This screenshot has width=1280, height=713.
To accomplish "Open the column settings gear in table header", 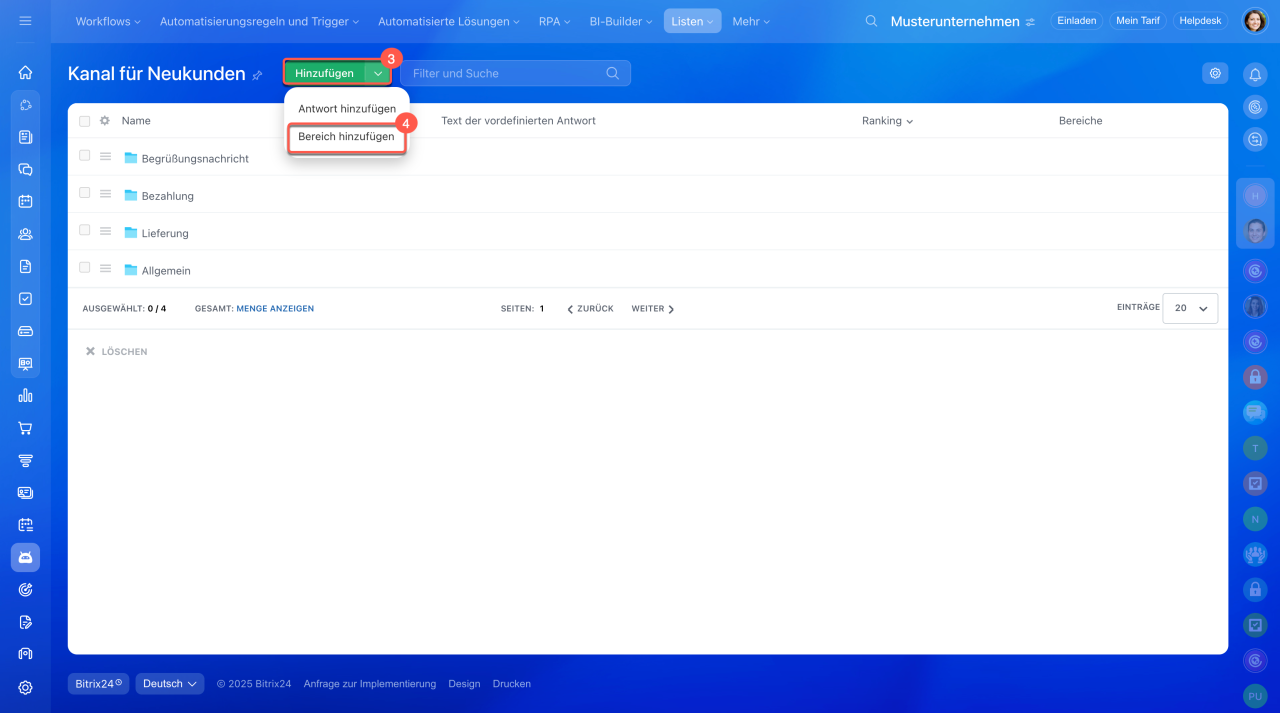I will 105,120.
